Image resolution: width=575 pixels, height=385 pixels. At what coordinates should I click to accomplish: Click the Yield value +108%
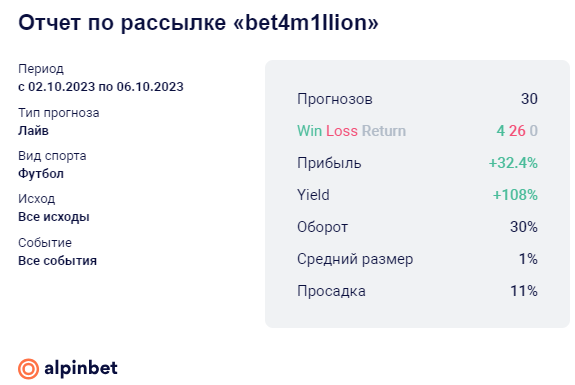click(x=515, y=195)
